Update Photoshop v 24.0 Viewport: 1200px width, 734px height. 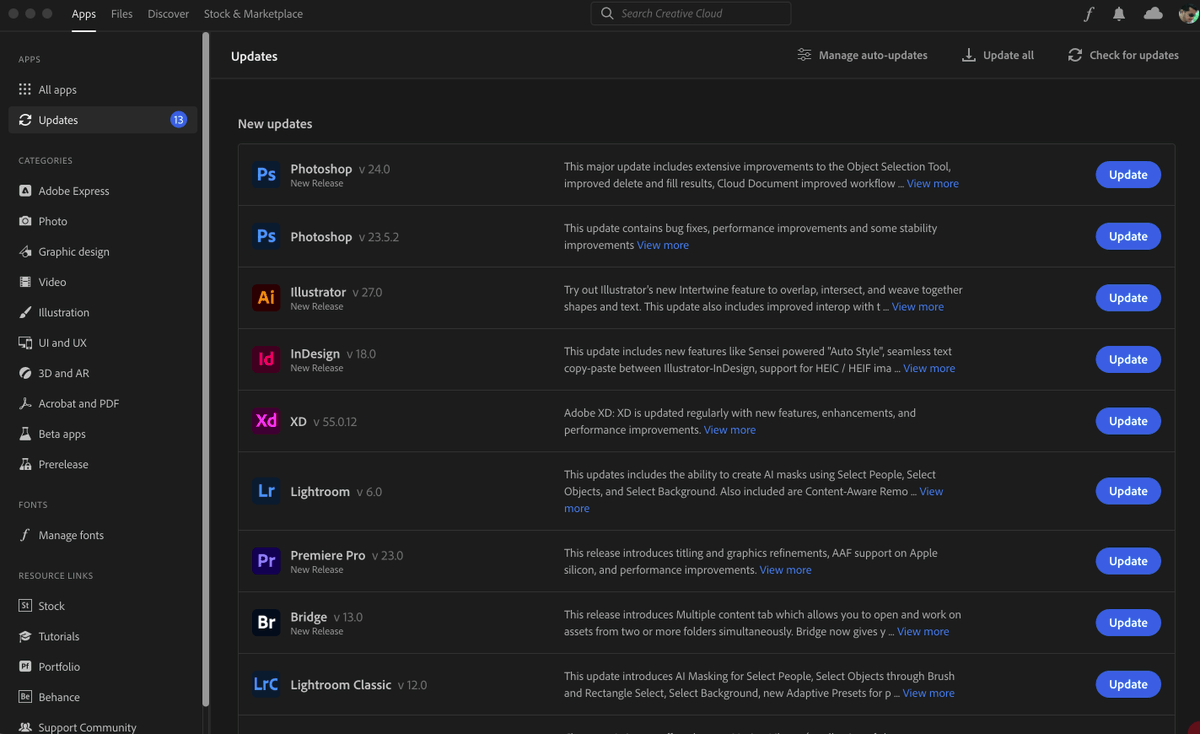1128,175
